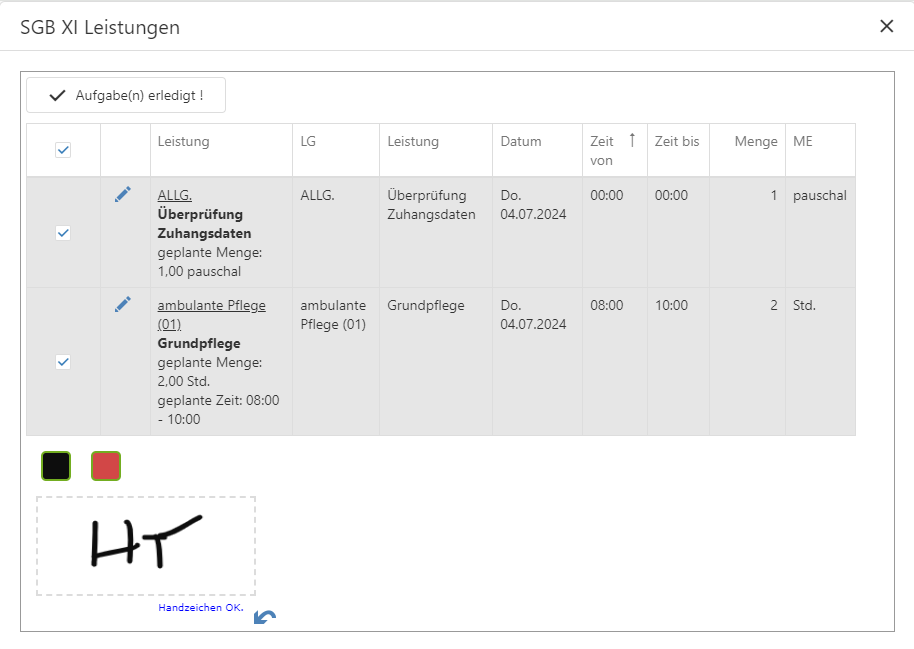Click inside the signature drawing pad
The height and width of the screenshot is (649, 914).
(x=146, y=546)
